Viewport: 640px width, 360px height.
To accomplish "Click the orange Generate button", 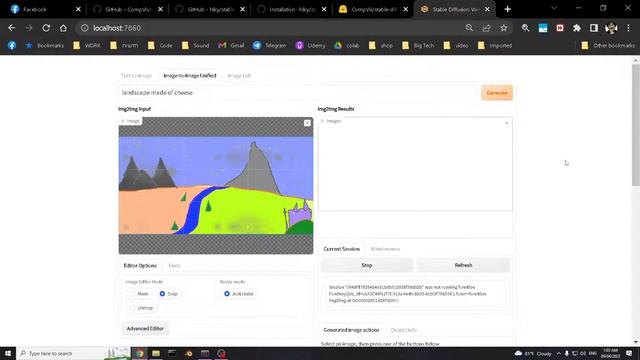I will (497, 93).
